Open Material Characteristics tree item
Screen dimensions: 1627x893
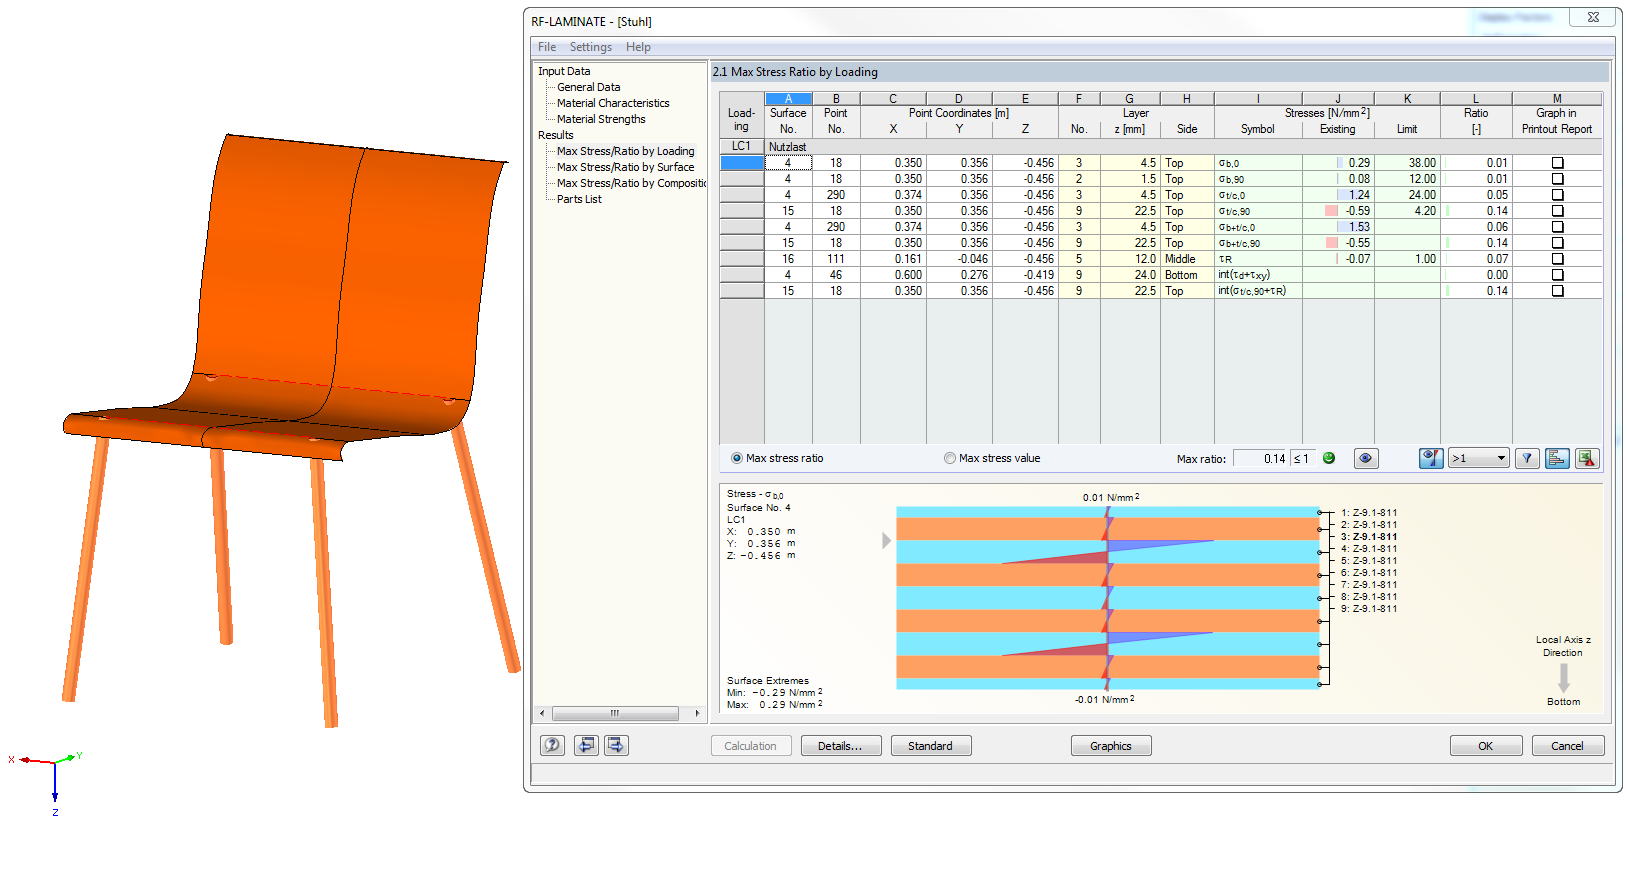[613, 103]
